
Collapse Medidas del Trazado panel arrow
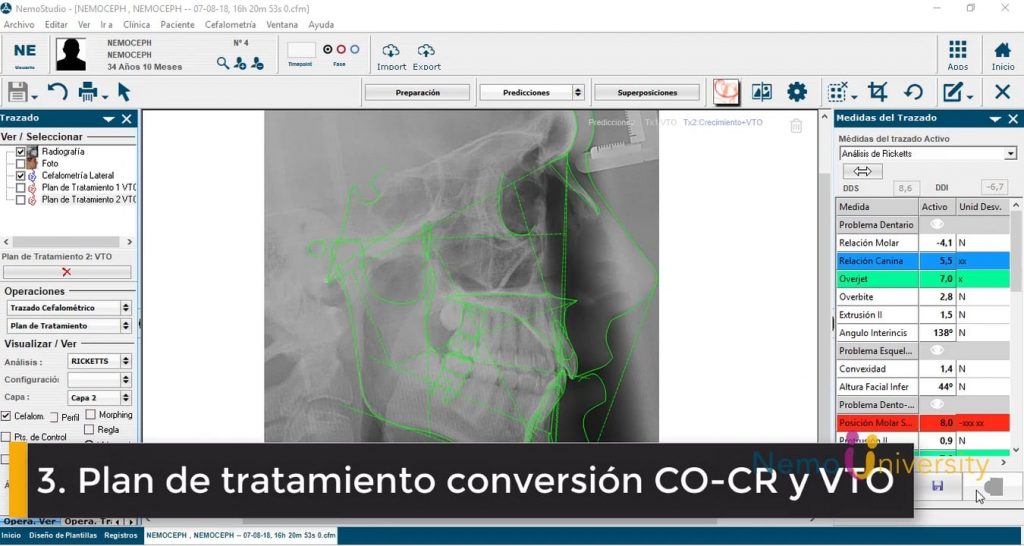(995, 119)
